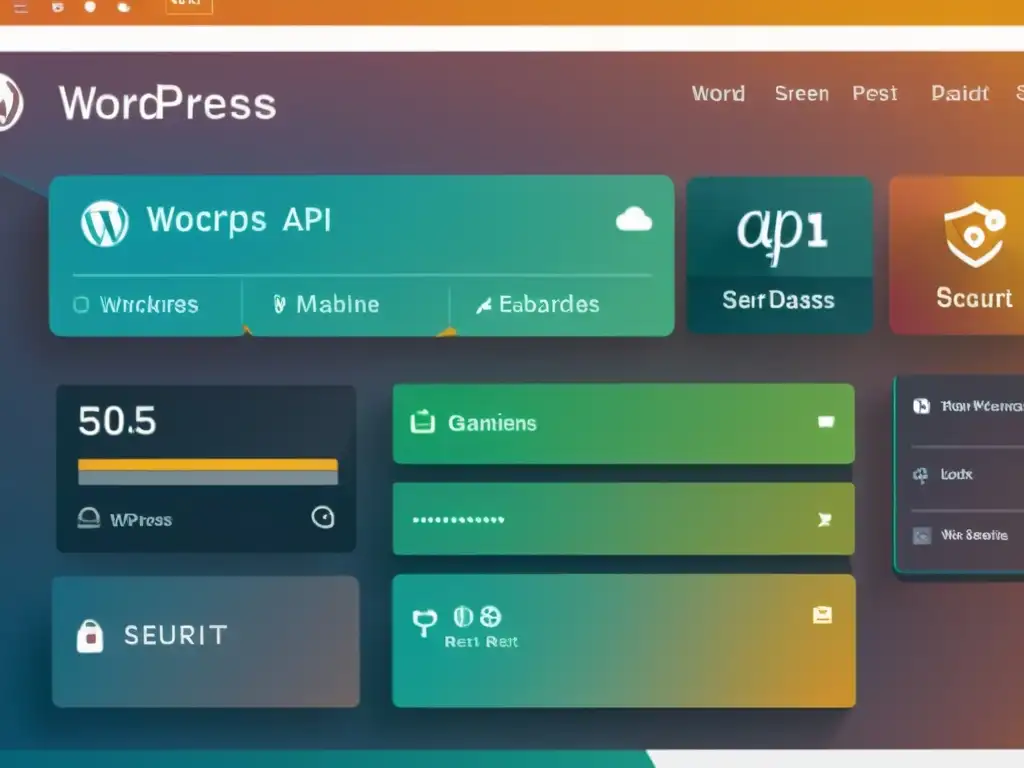Click the Gamiens bar
This screenshot has width=1024, height=768.
point(624,424)
